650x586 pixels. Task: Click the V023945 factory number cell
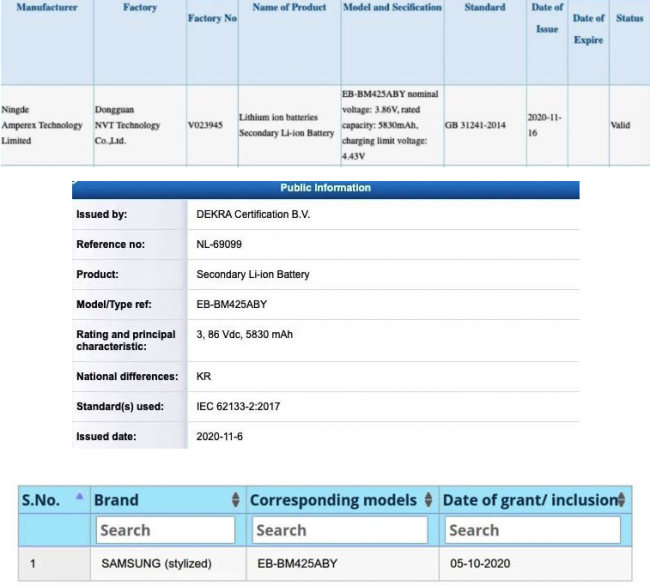pos(209,125)
